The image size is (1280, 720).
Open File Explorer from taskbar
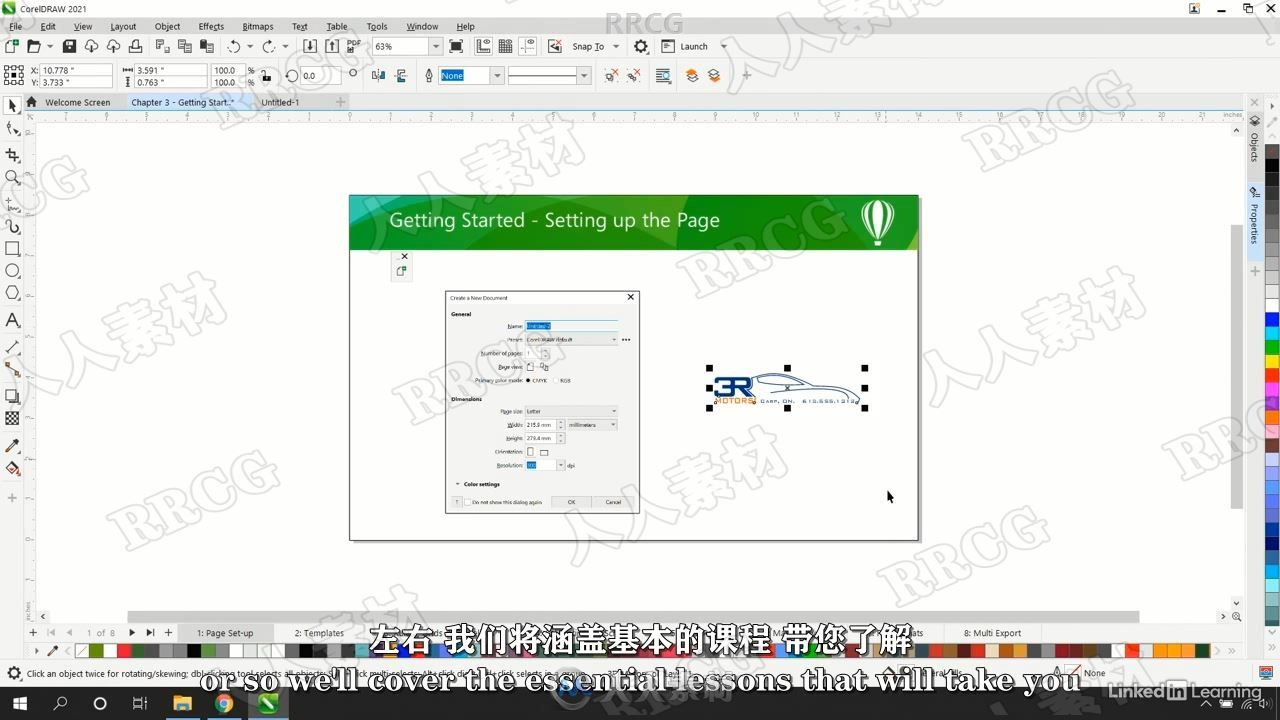tap(182, 704)
